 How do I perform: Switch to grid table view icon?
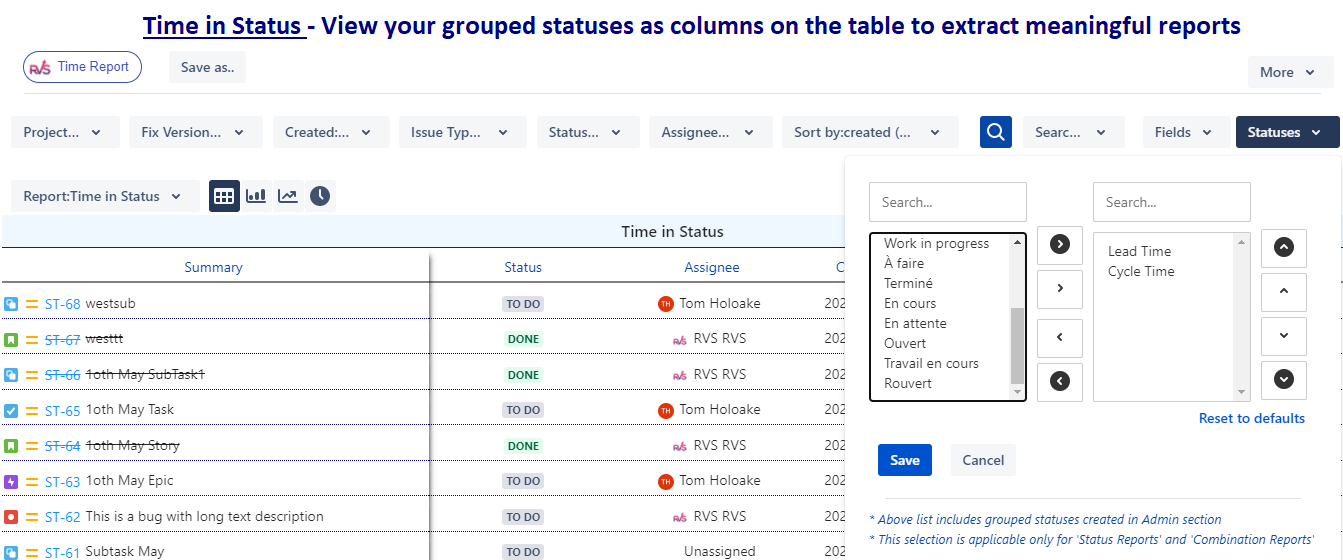224,196
